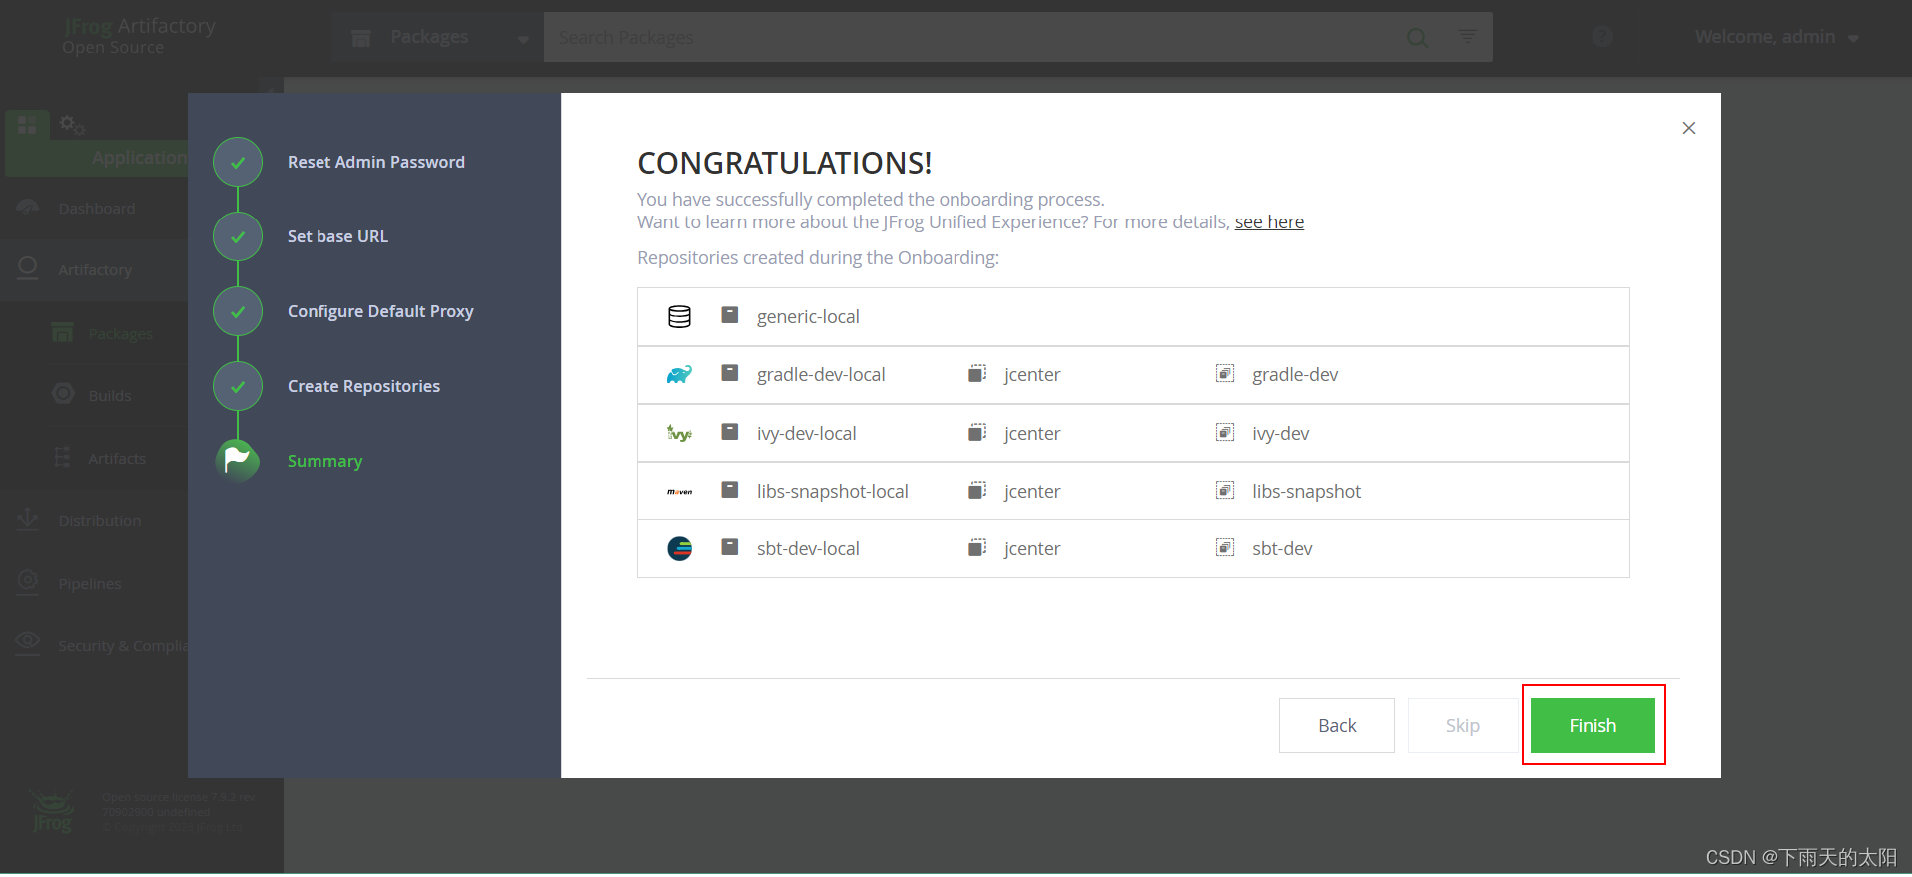Image resolution: width=1912 pixels, height=877 pixels.
Task: Click the Configure Default Proxy step label
Action: (381, 311)
